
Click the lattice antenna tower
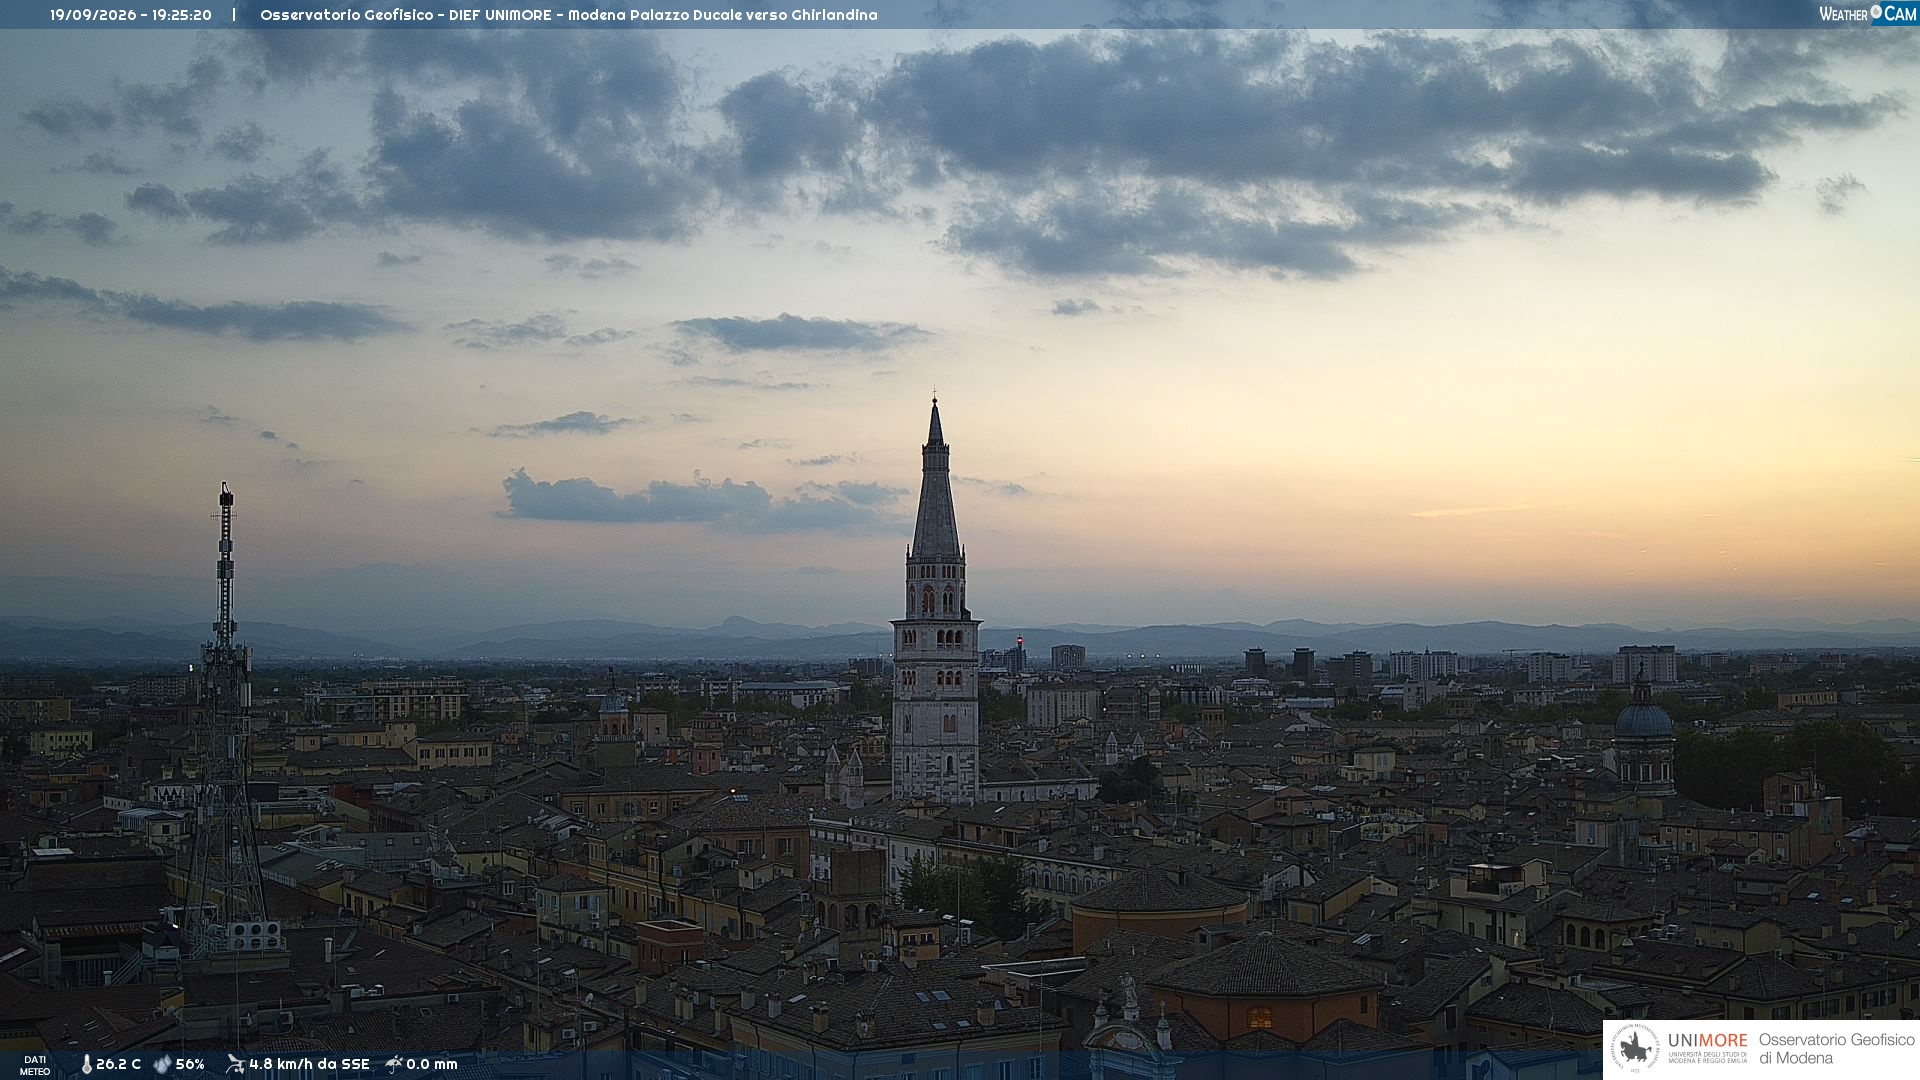click(x=225, y=720)
